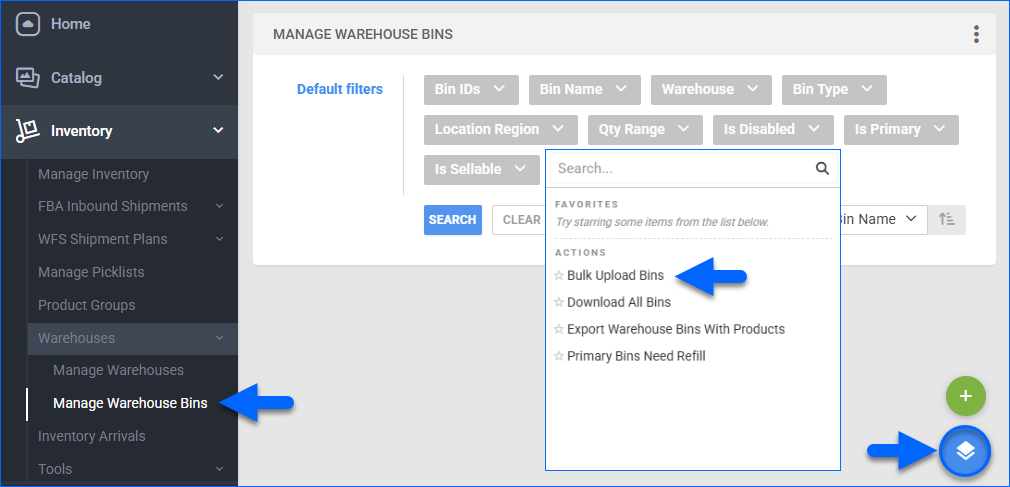This screenshot has width=1010, height=487.
Task: Click the Inventory hand truck icon
Action: tap(28, 131)
